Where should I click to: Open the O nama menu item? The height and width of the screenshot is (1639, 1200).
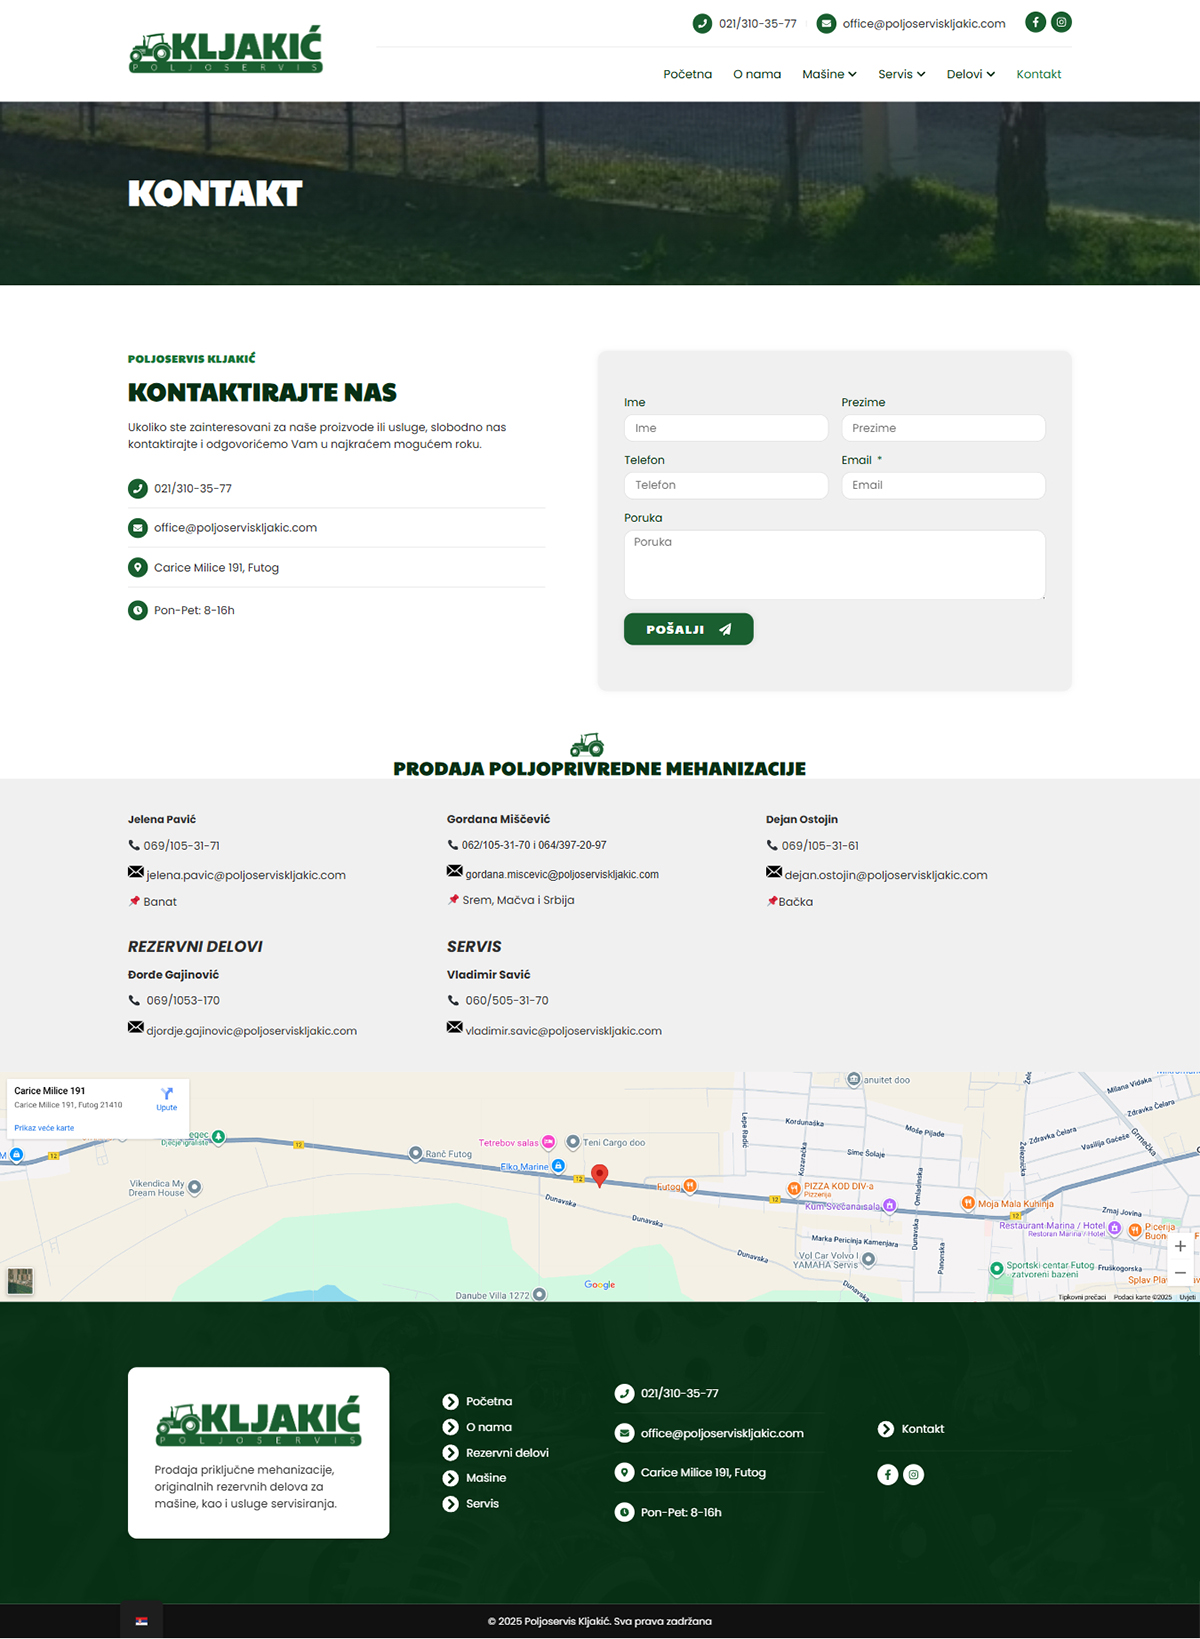click(x=757, y=74)
